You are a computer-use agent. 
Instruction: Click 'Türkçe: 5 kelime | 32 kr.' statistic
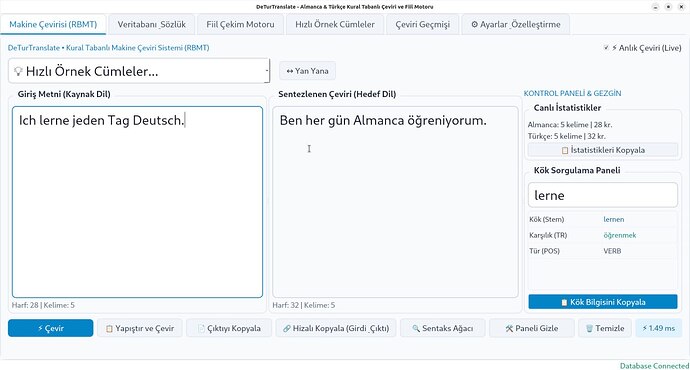click(566, 136)
